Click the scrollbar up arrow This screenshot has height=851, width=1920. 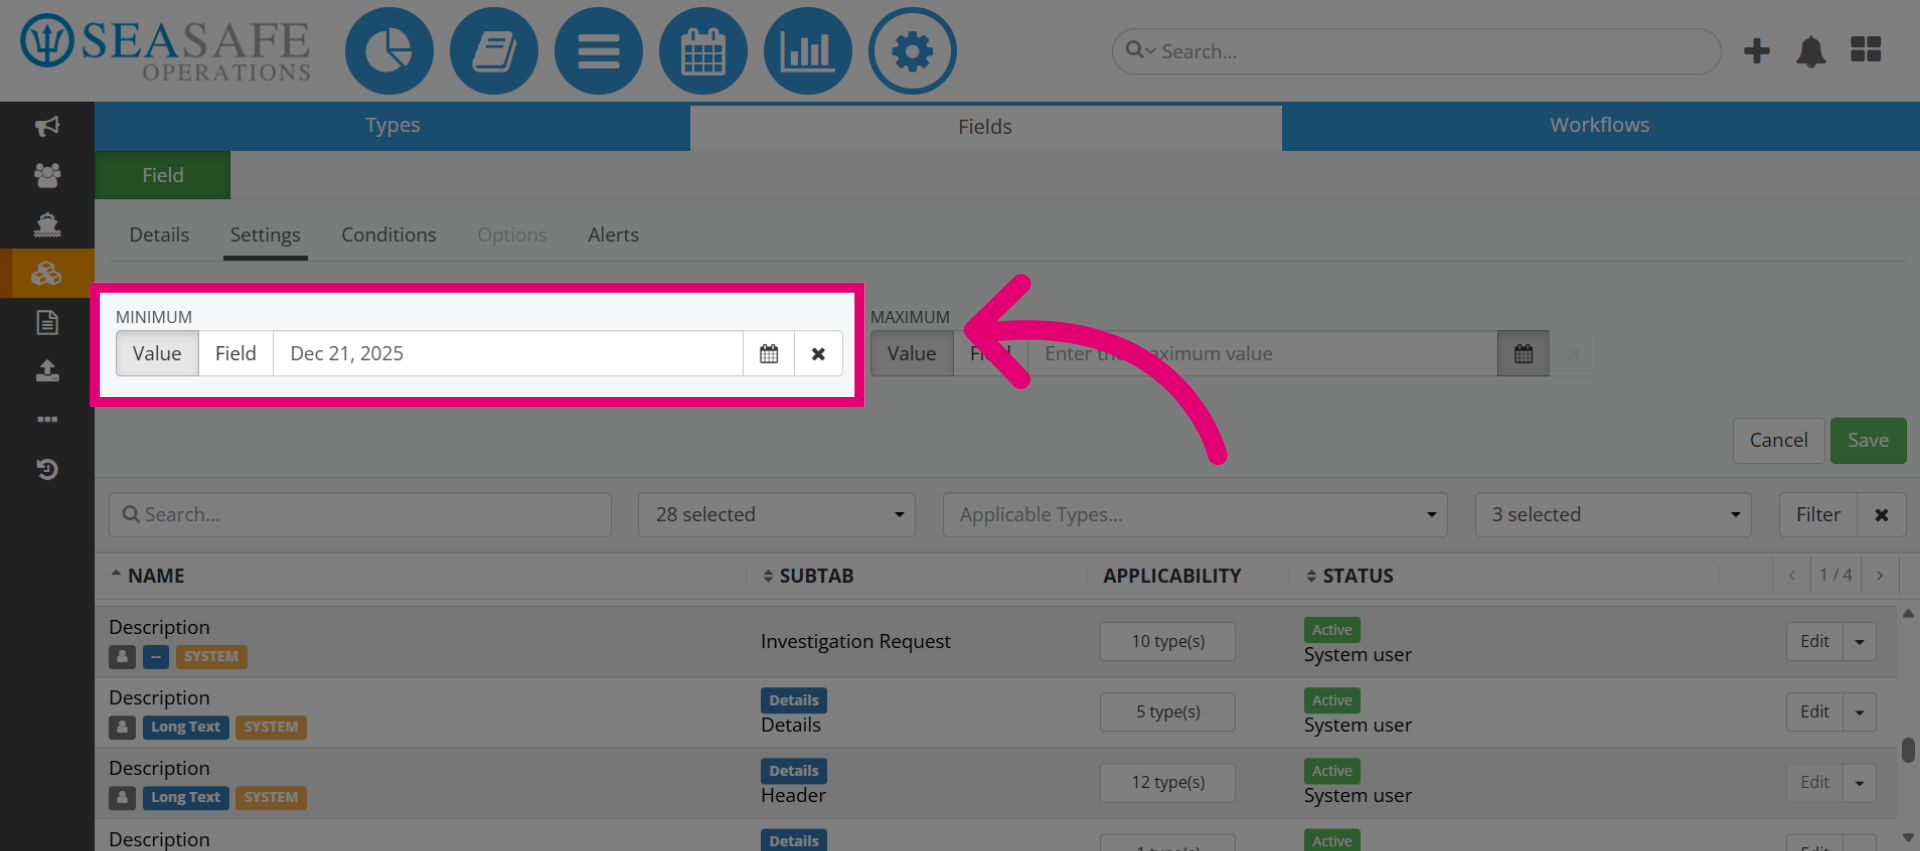[x=1908, y=614]
